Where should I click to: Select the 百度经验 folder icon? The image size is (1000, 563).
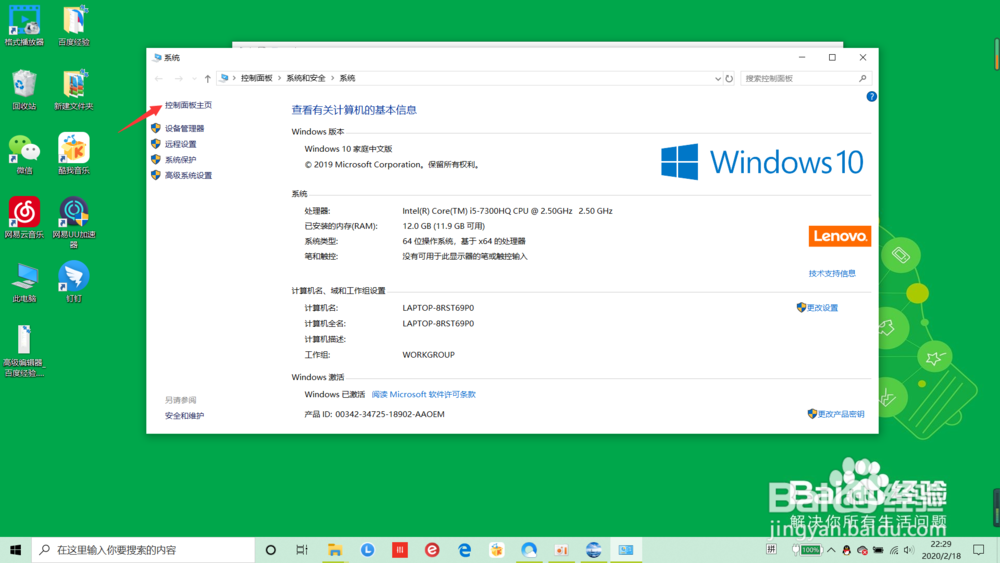click(74, 26)
